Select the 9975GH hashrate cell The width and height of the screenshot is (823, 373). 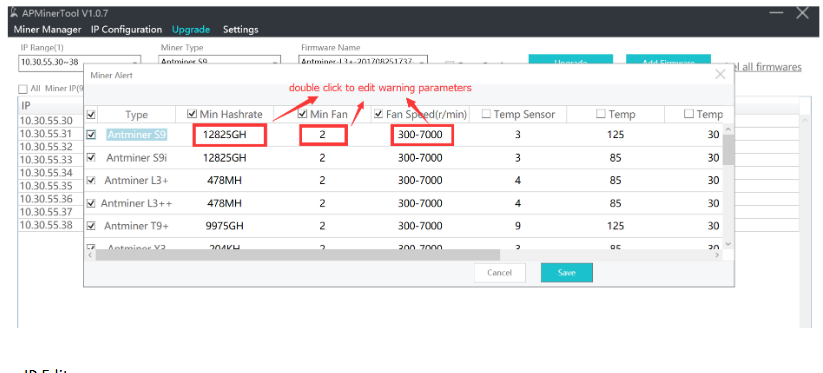click(225, 226)
